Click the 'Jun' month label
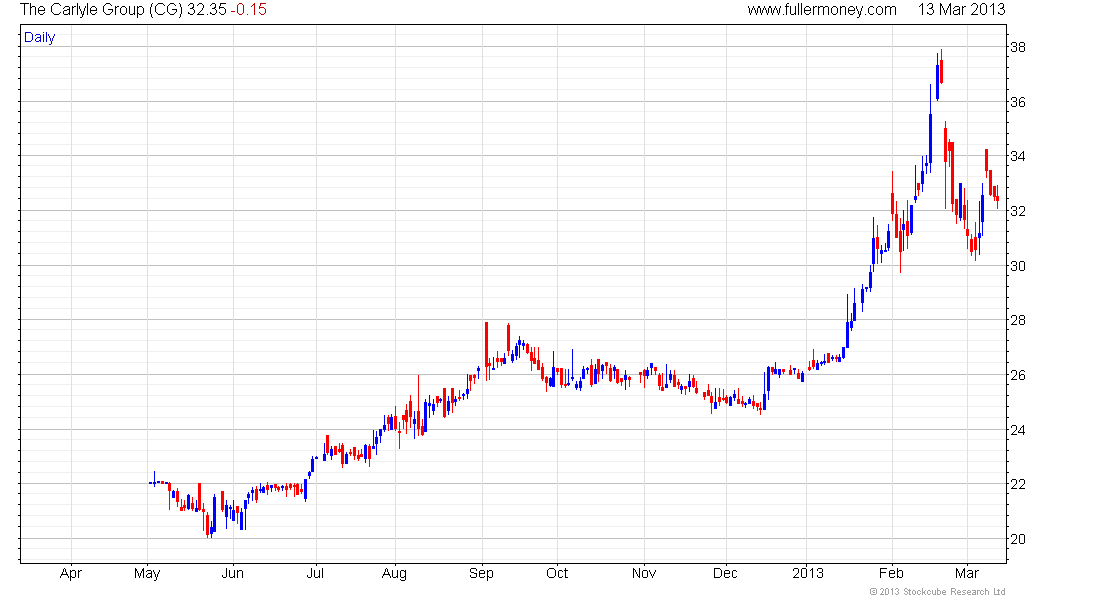 coord(233,573)
